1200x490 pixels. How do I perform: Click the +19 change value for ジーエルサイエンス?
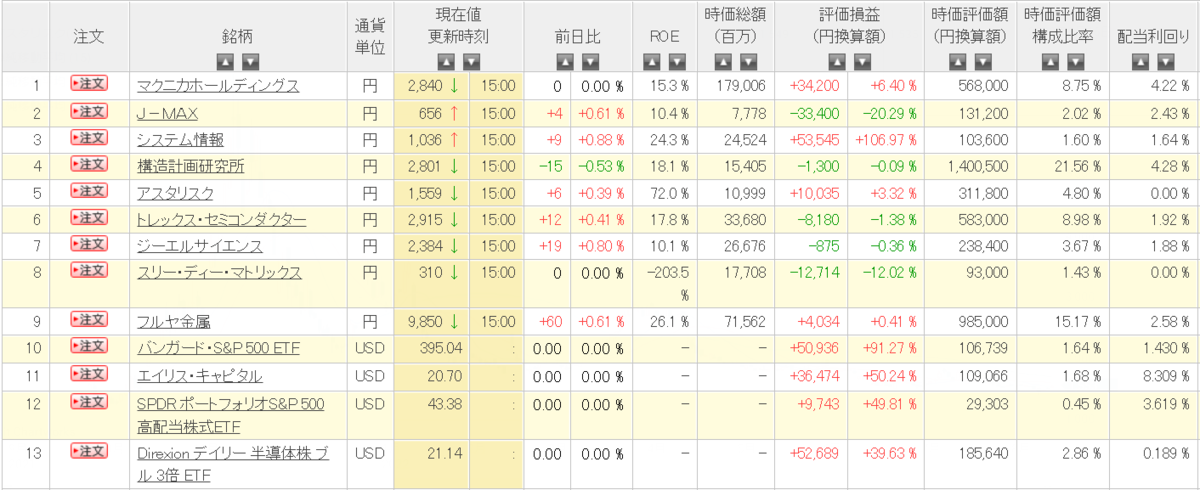551,246
